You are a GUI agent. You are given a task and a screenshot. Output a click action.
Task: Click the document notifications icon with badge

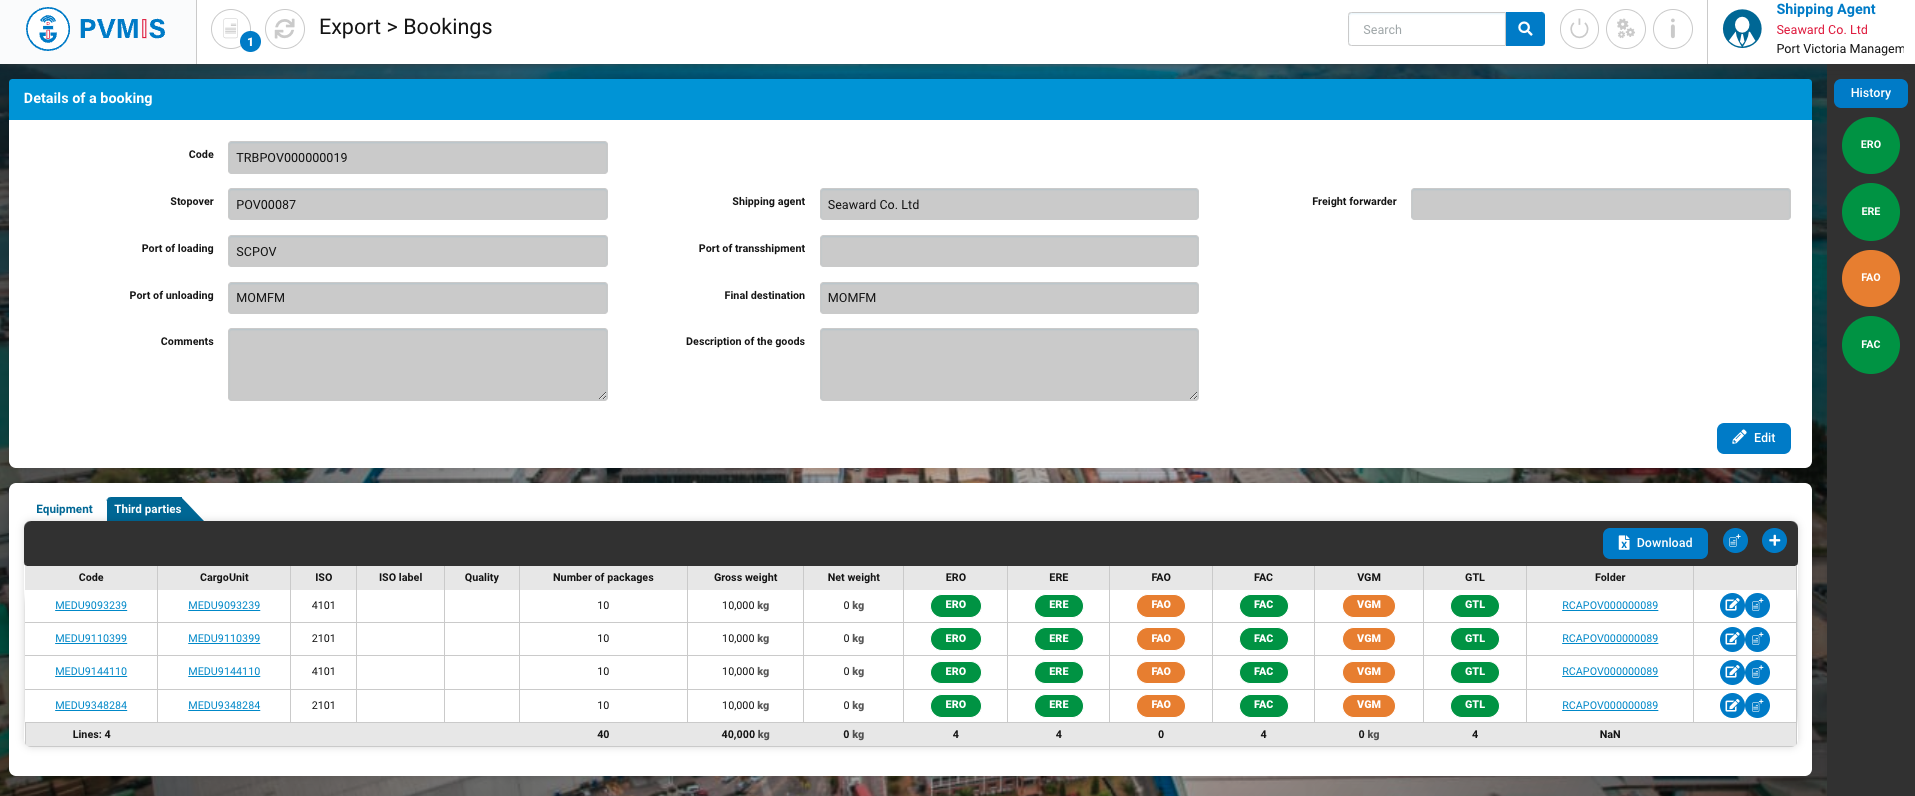tap(232, 29)
